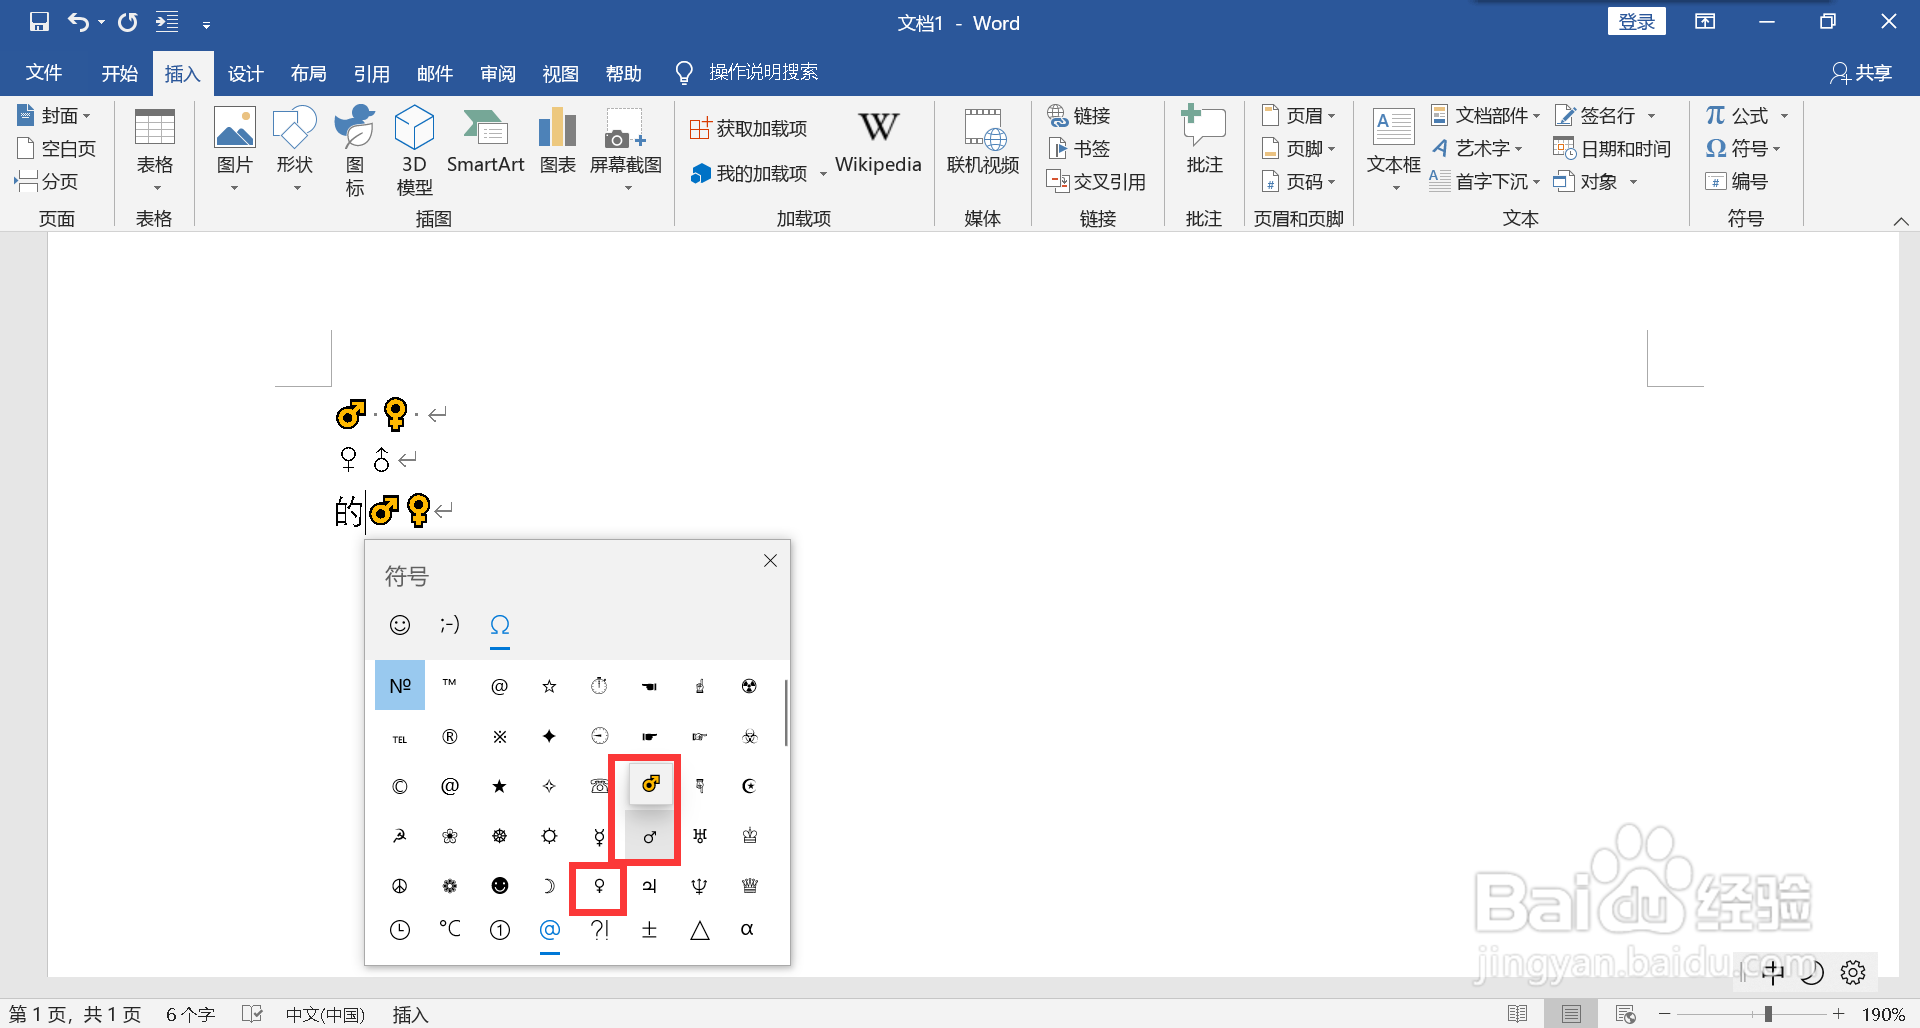Insert a SmartArt graphic
1920x1028 pixels.
coord(485,140)
